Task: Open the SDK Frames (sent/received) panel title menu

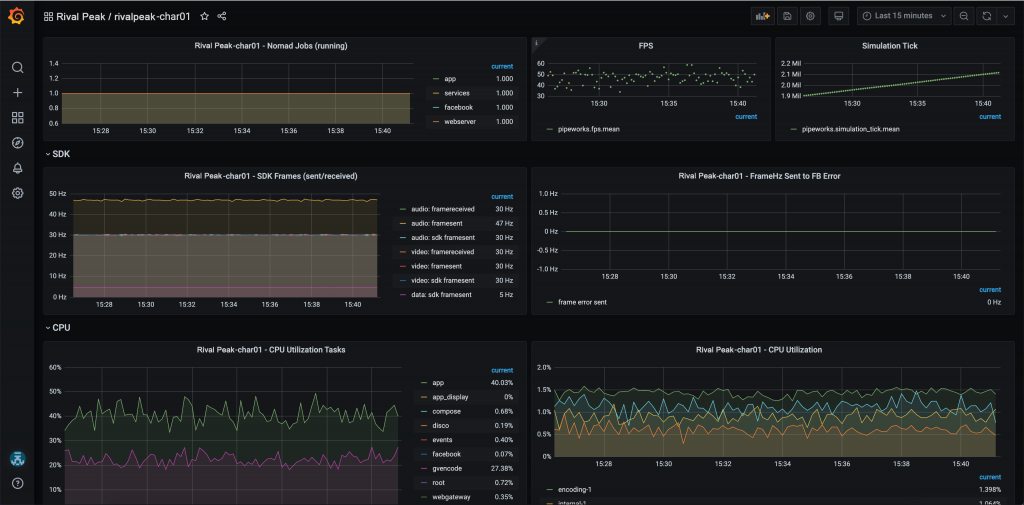Action: pos(271,176)
